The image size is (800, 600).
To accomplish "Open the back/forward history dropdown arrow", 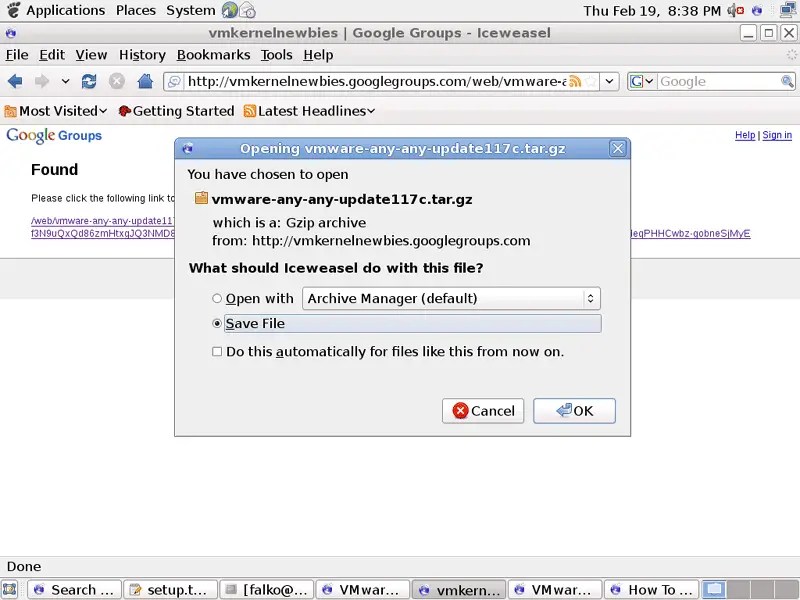I will [x=65, y=81].
